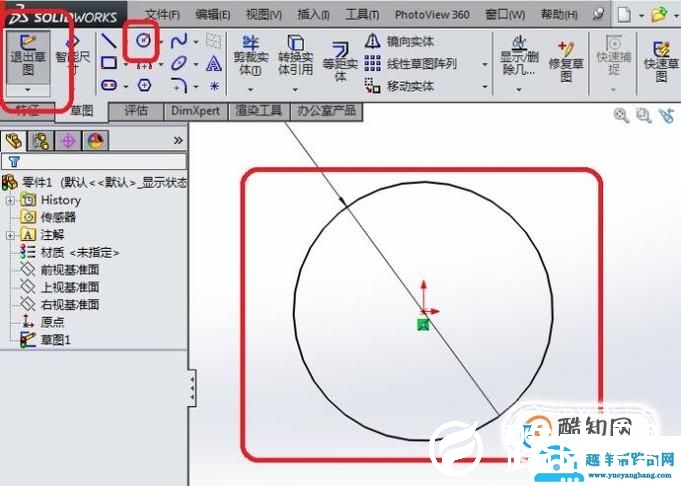Open the 视图(V) View menu
The height and width of the screenshot is (486, 681).
264,15
